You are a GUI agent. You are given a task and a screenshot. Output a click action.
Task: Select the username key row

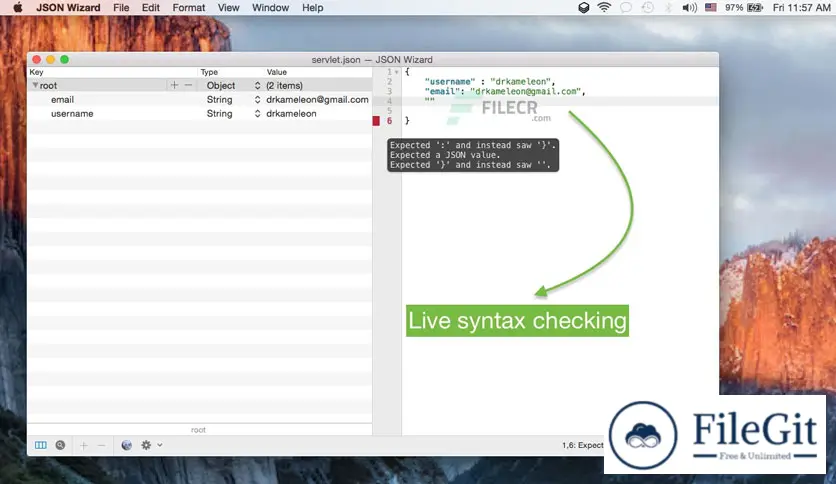click(x=72, y=114)
